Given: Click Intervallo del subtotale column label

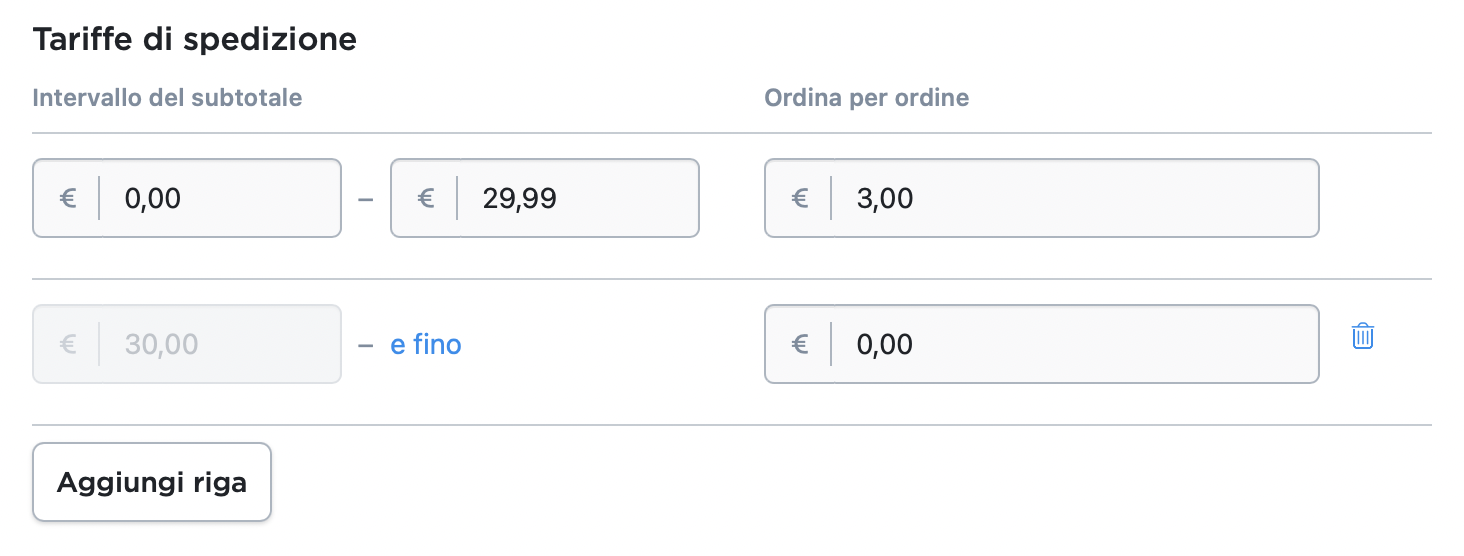Looking at the screenshot, I should [x=167, y=98].
